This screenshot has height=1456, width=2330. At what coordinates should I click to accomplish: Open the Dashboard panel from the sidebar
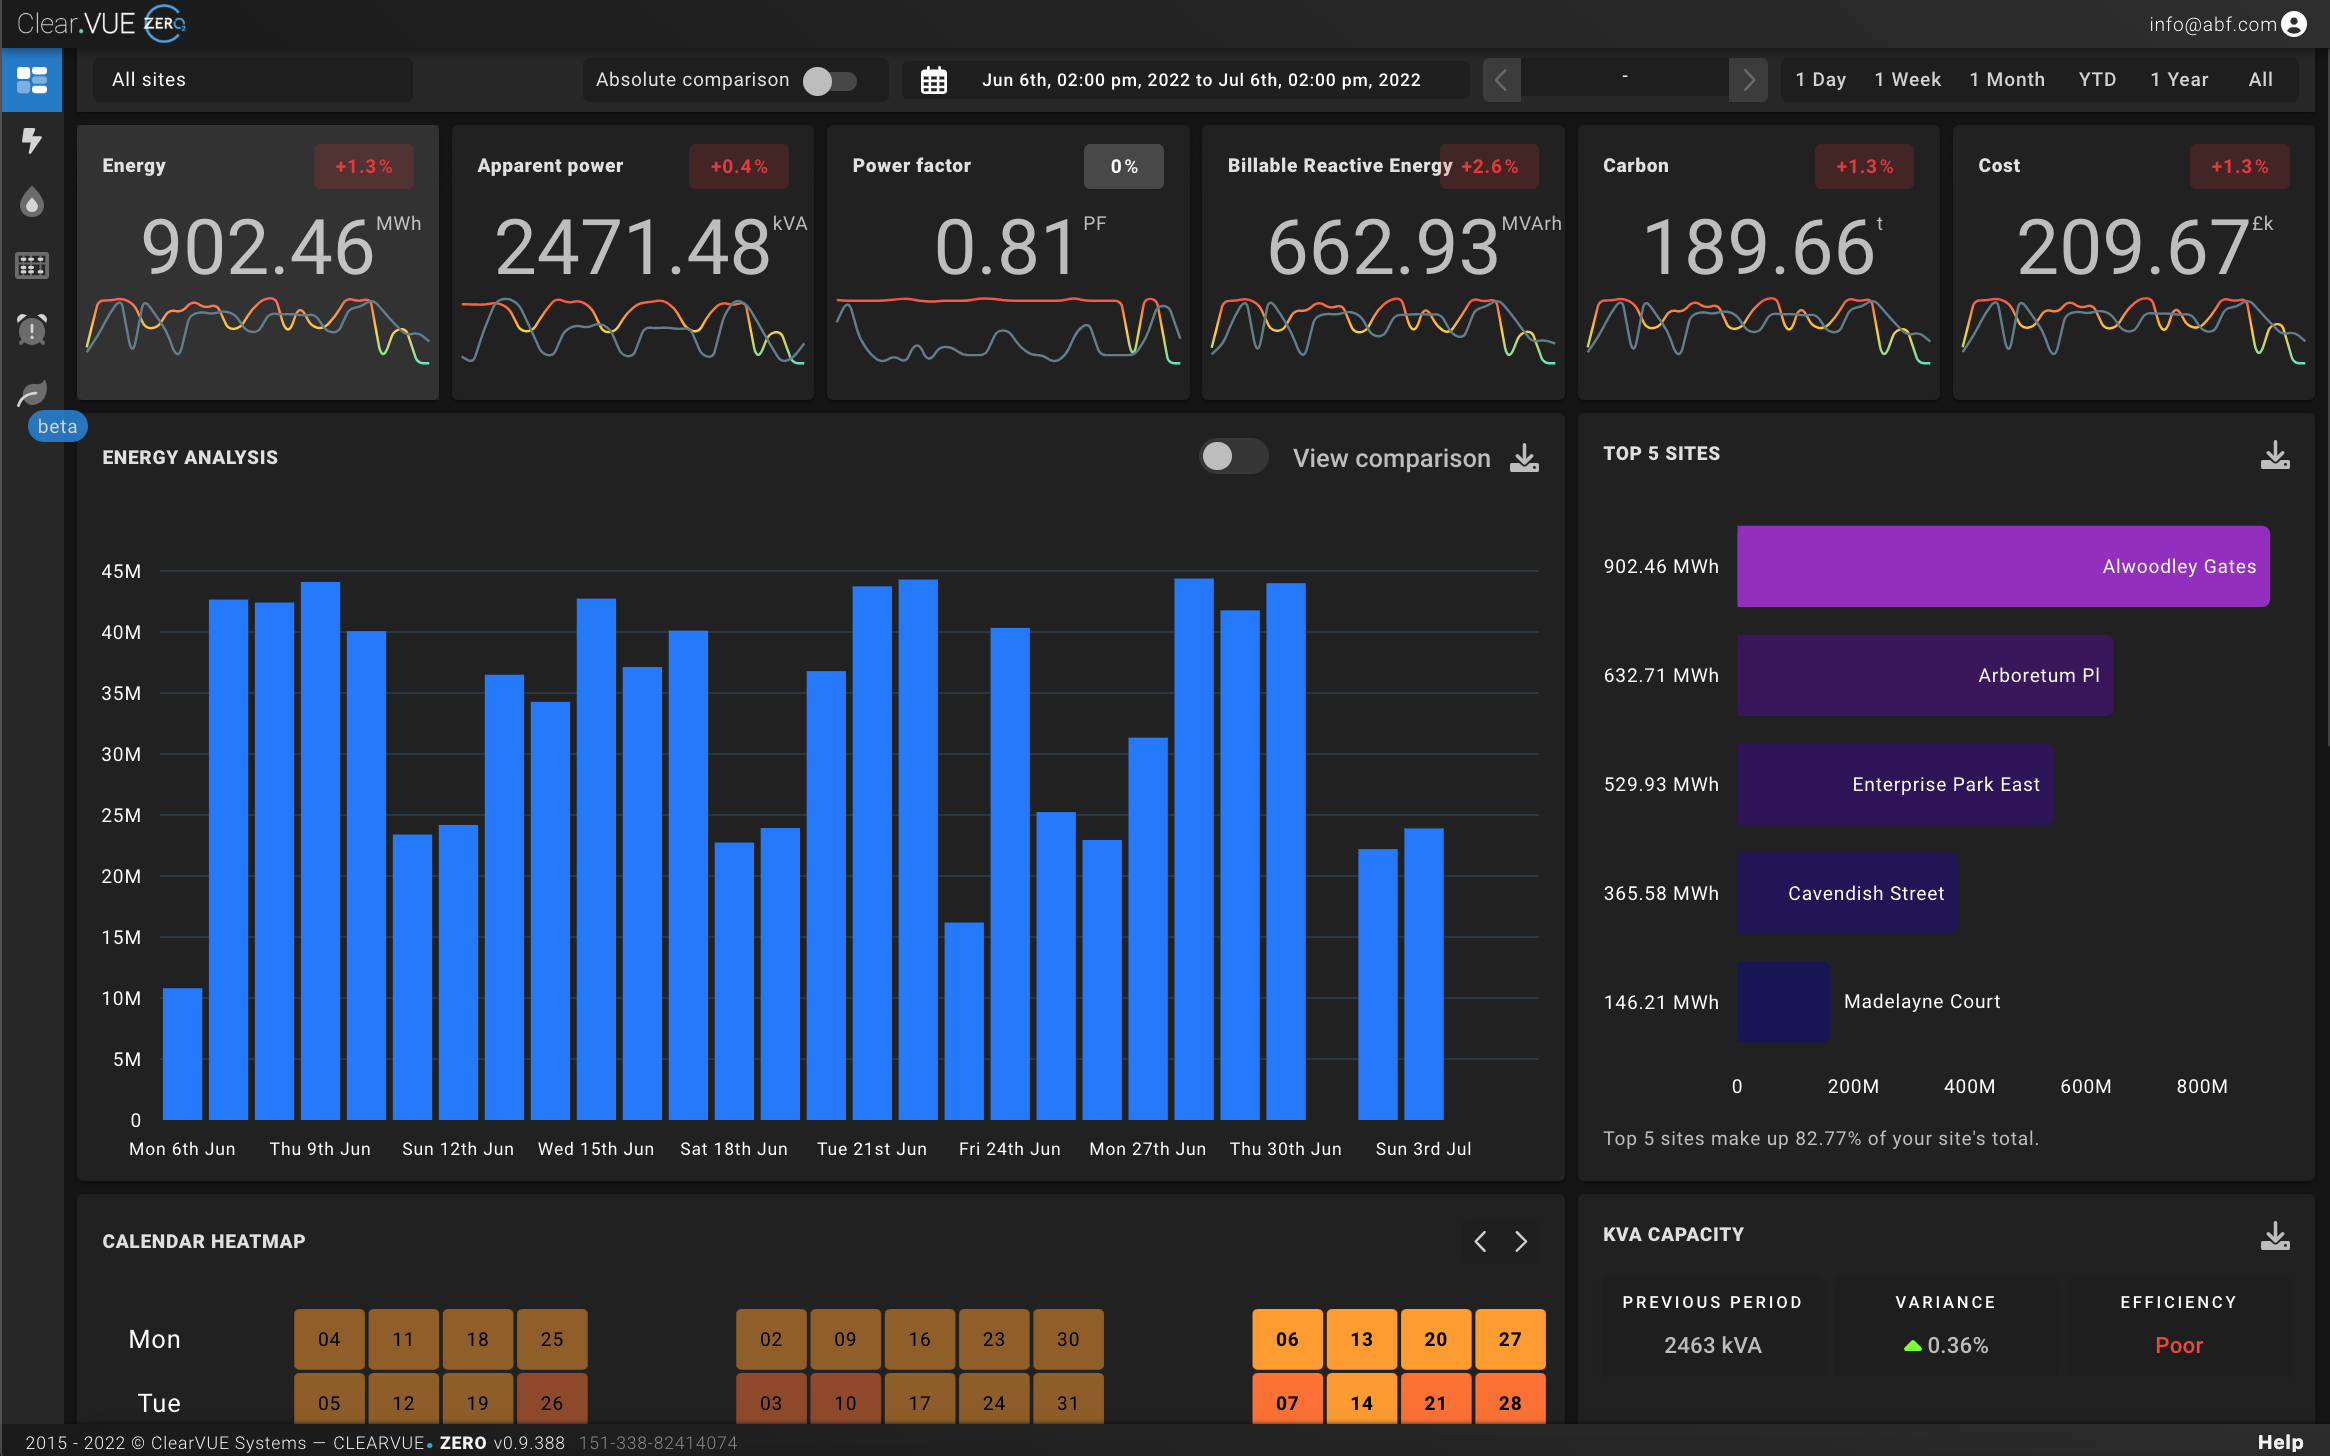32,80
